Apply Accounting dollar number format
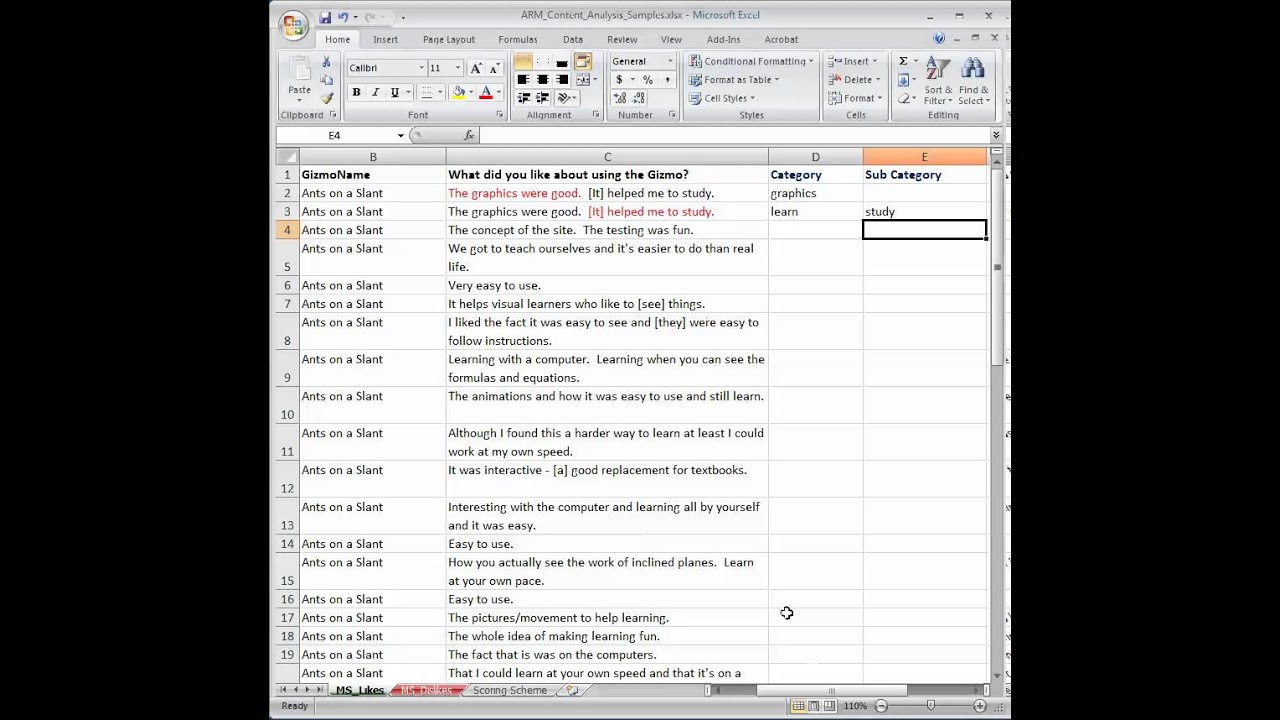This screenshot has width=1280, height=720. click(x=619, y=80)
